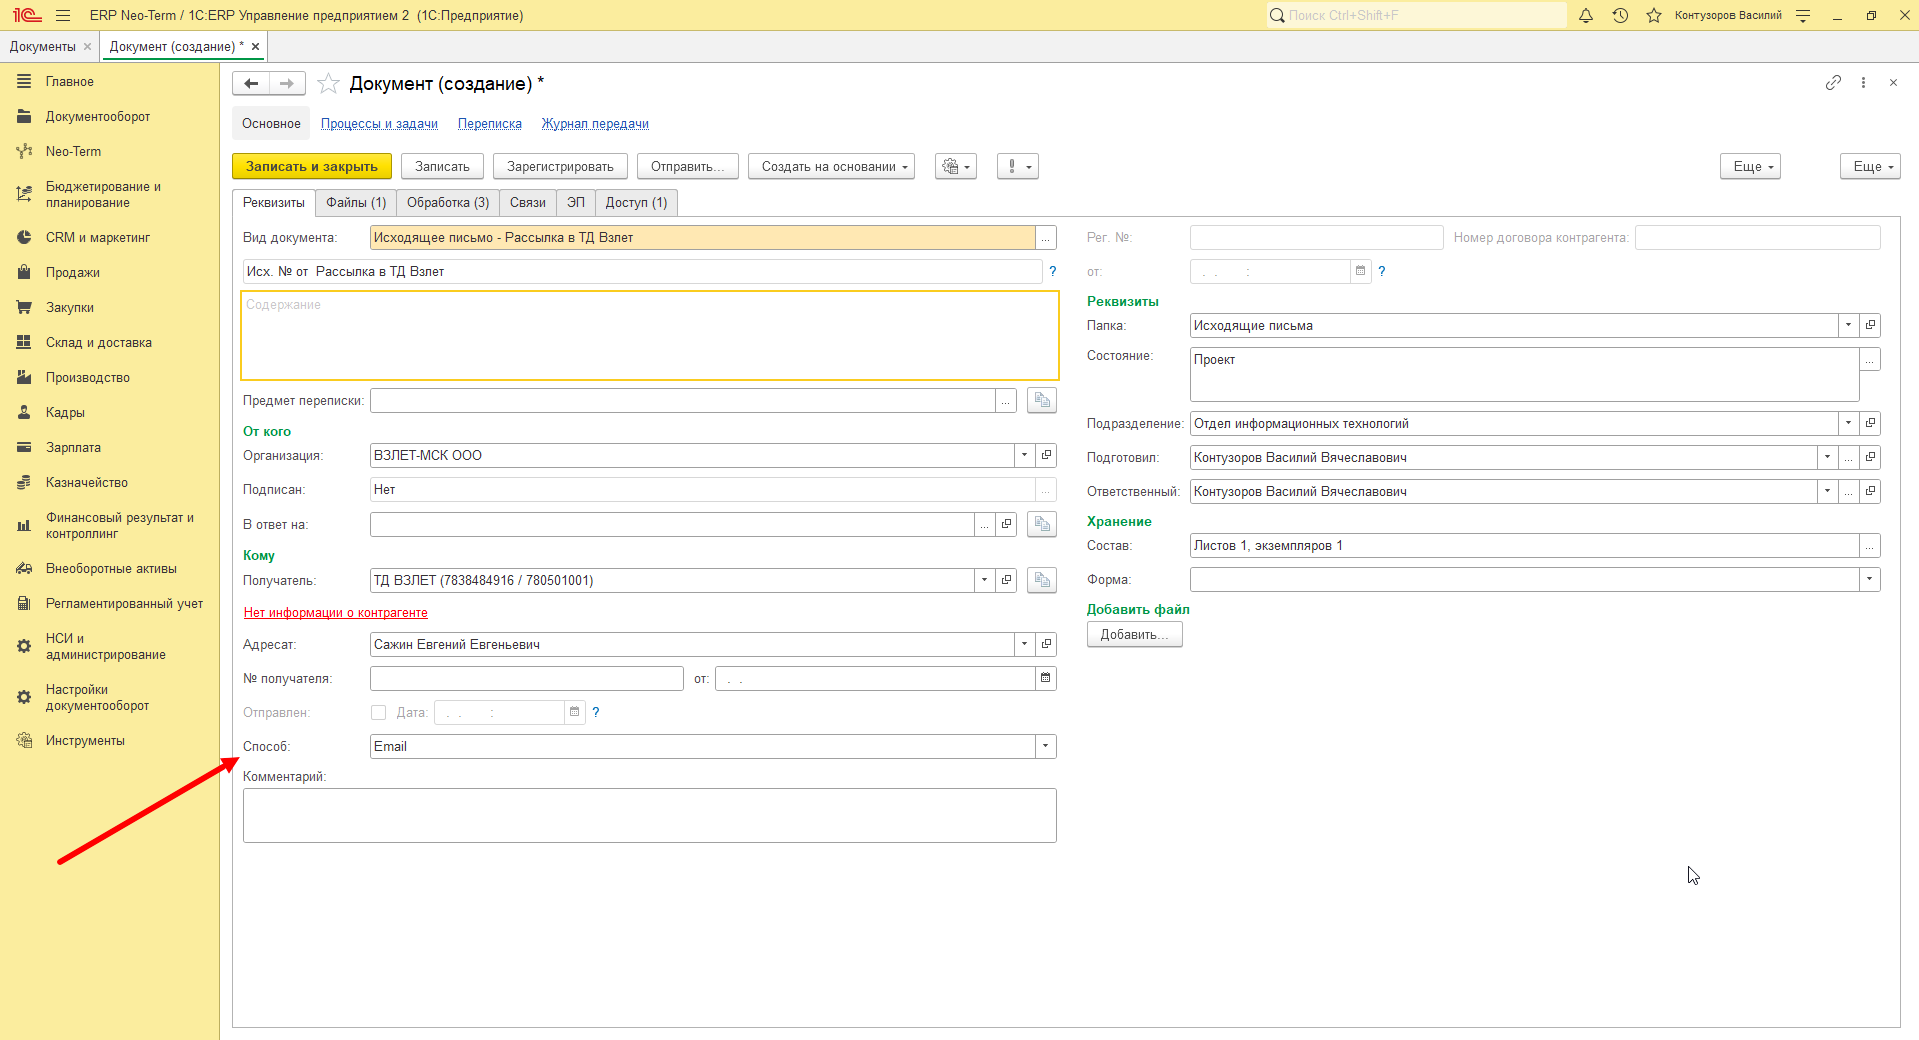Open Документооборот in the sidebar
This screenshot has height=1040, width=1919.
tap(97, 117)
